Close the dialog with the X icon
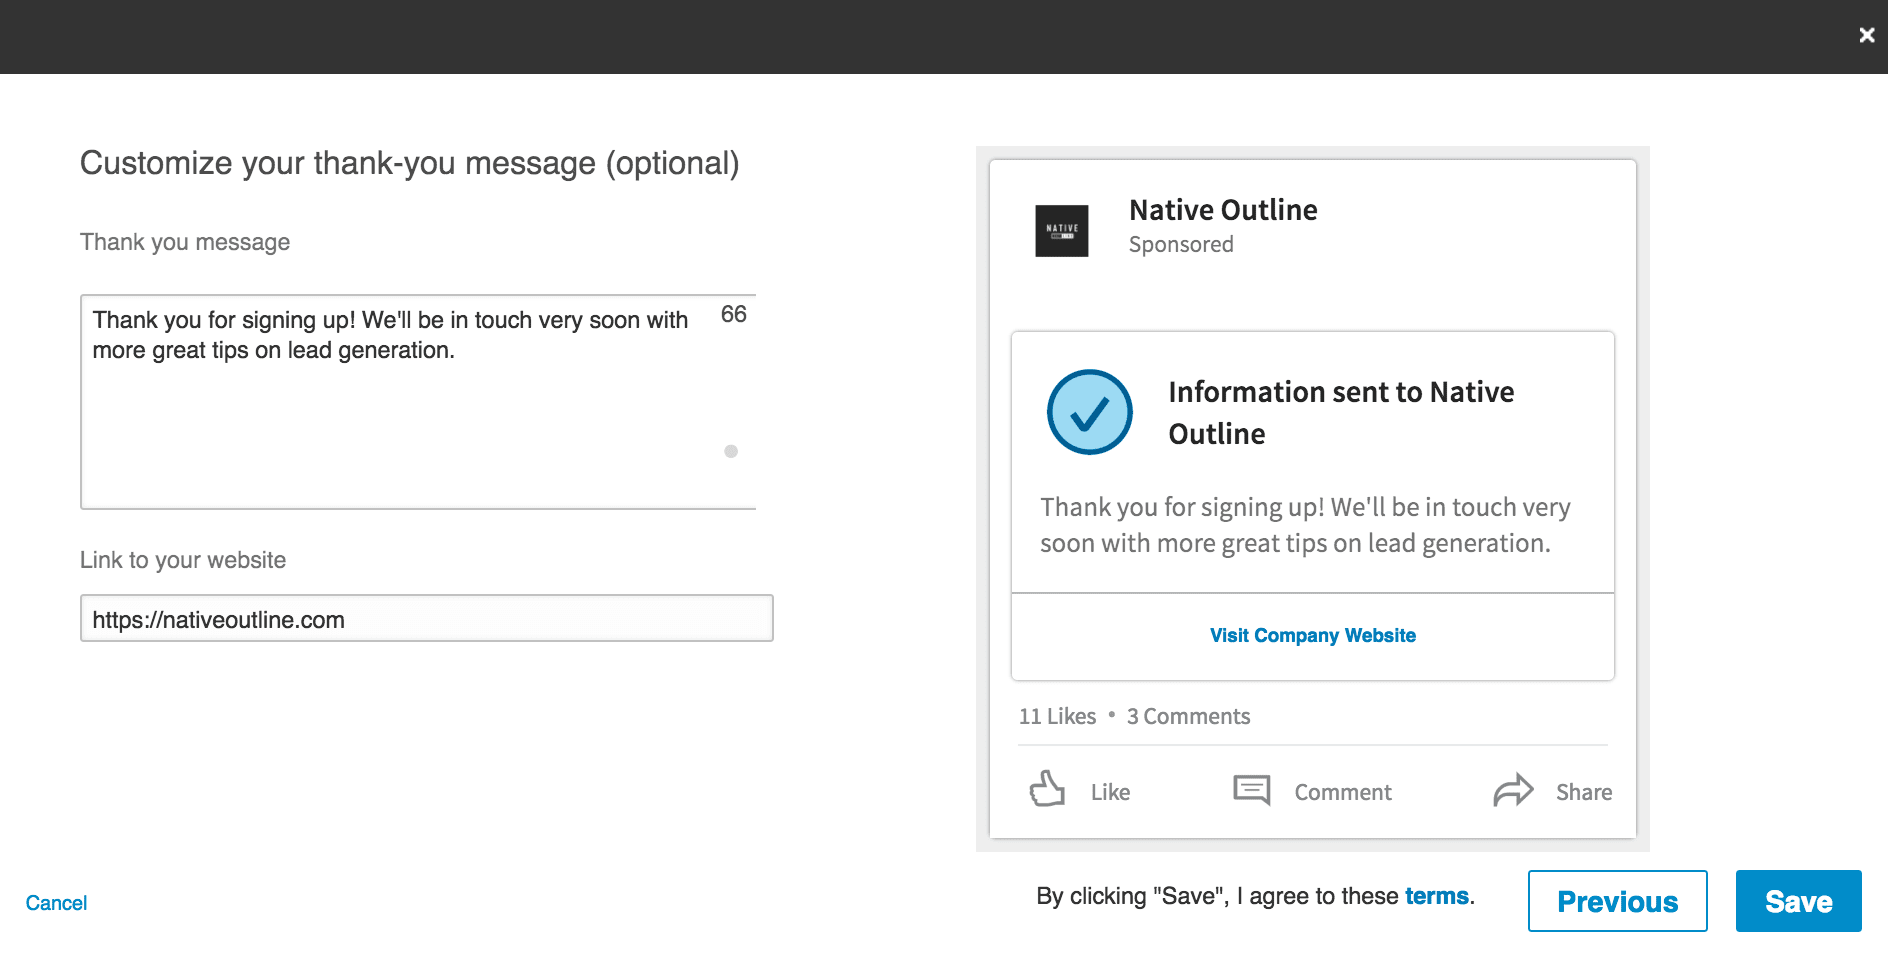The width and height of the screenshot is (1888, 960). click(1866, 36)
